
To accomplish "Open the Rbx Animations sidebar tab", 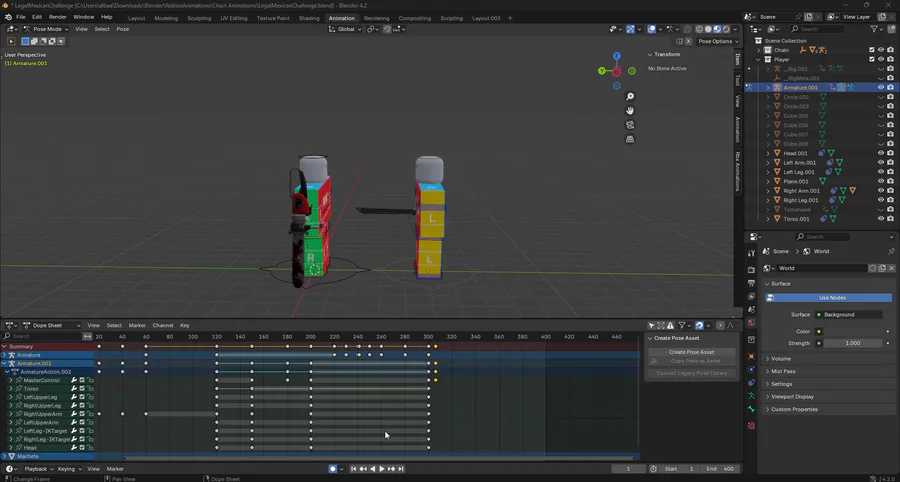I will [738, 172].
